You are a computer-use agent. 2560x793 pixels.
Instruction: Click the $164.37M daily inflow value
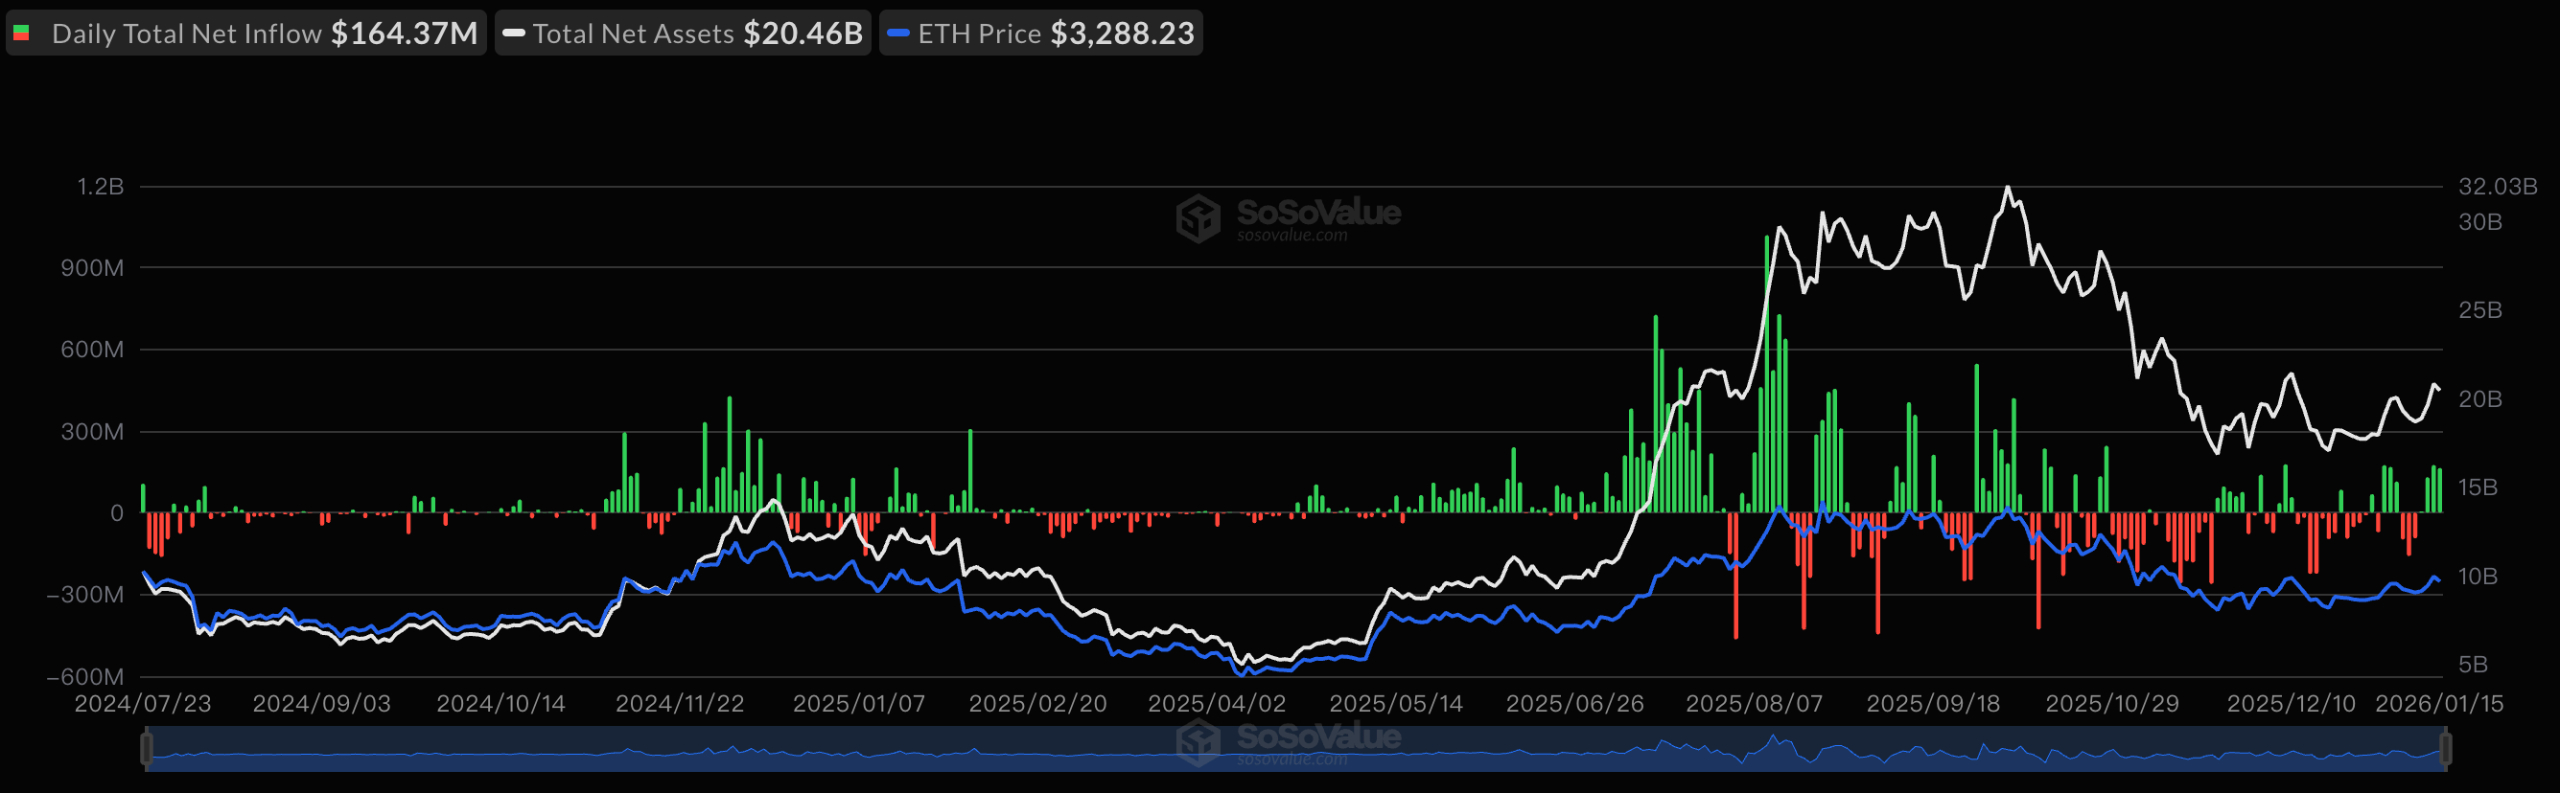tap(404, 34)
